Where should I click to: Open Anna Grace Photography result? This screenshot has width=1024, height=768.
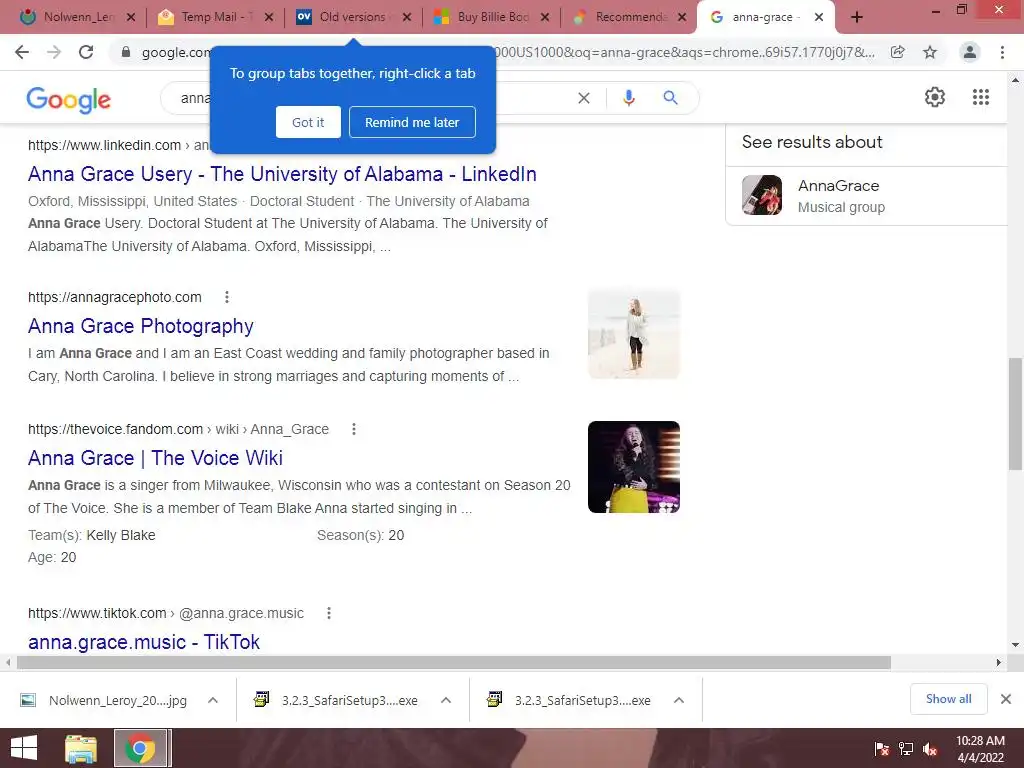140,326
